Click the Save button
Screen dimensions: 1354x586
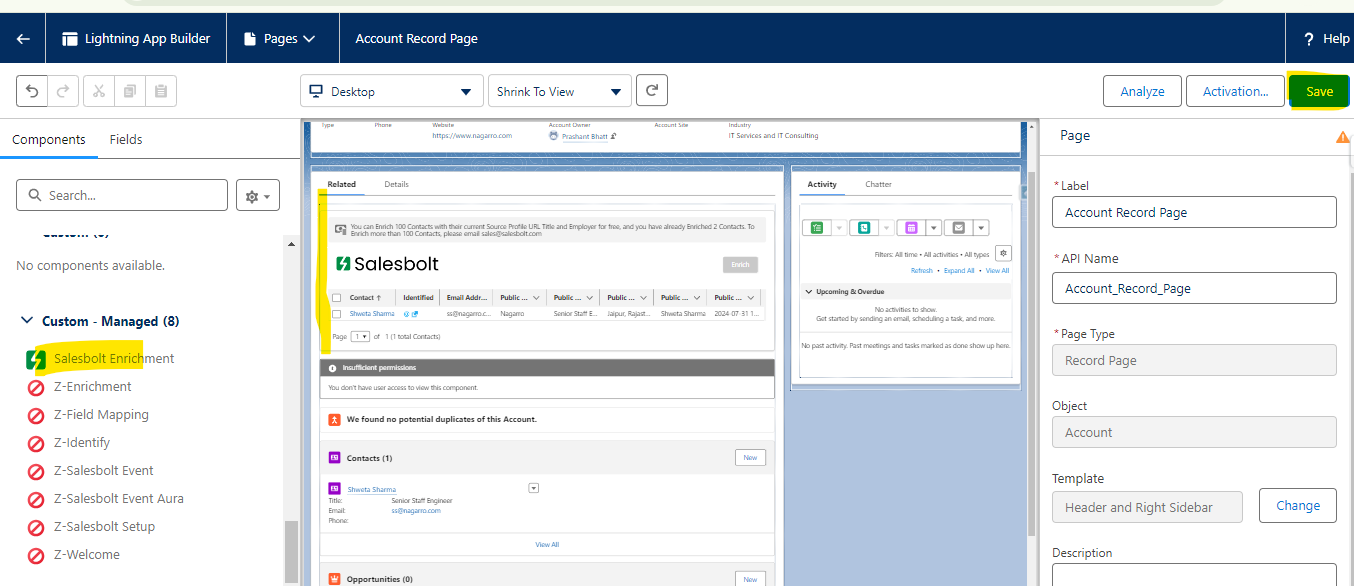click(1319, 91)
